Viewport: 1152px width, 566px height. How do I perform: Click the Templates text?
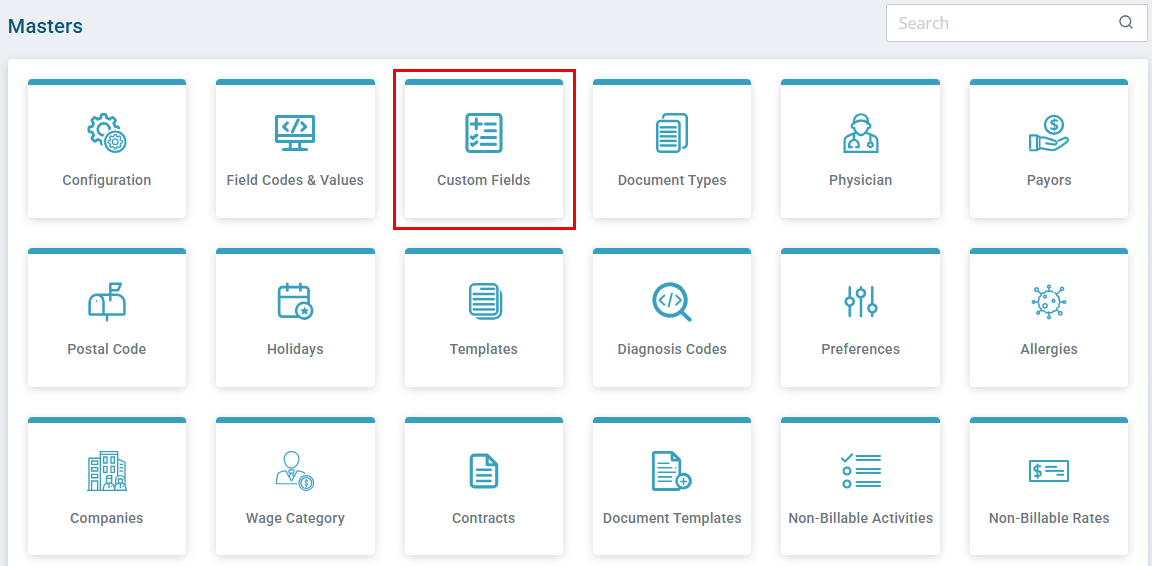483,349
